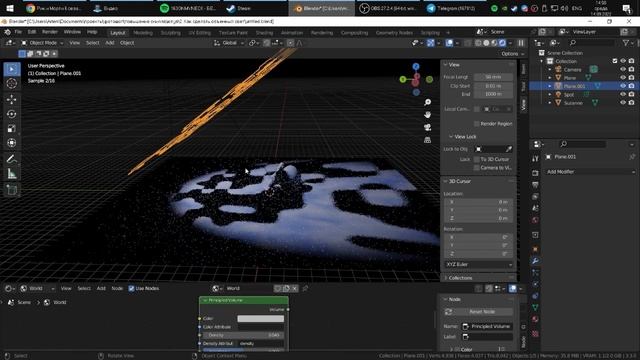
Task: Hide the Camera object with eye icon
Action: pos(623,69)
